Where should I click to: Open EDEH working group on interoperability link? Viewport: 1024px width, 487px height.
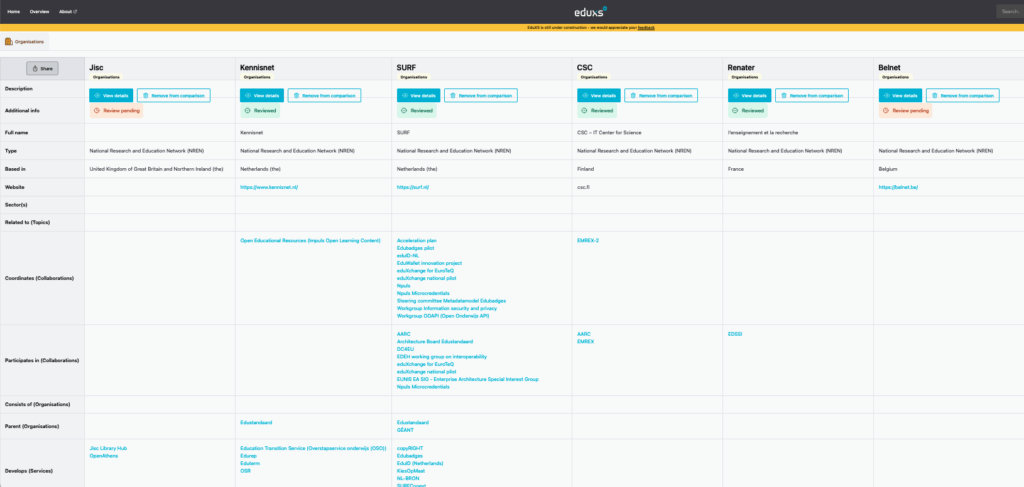[x=441, y=356]
